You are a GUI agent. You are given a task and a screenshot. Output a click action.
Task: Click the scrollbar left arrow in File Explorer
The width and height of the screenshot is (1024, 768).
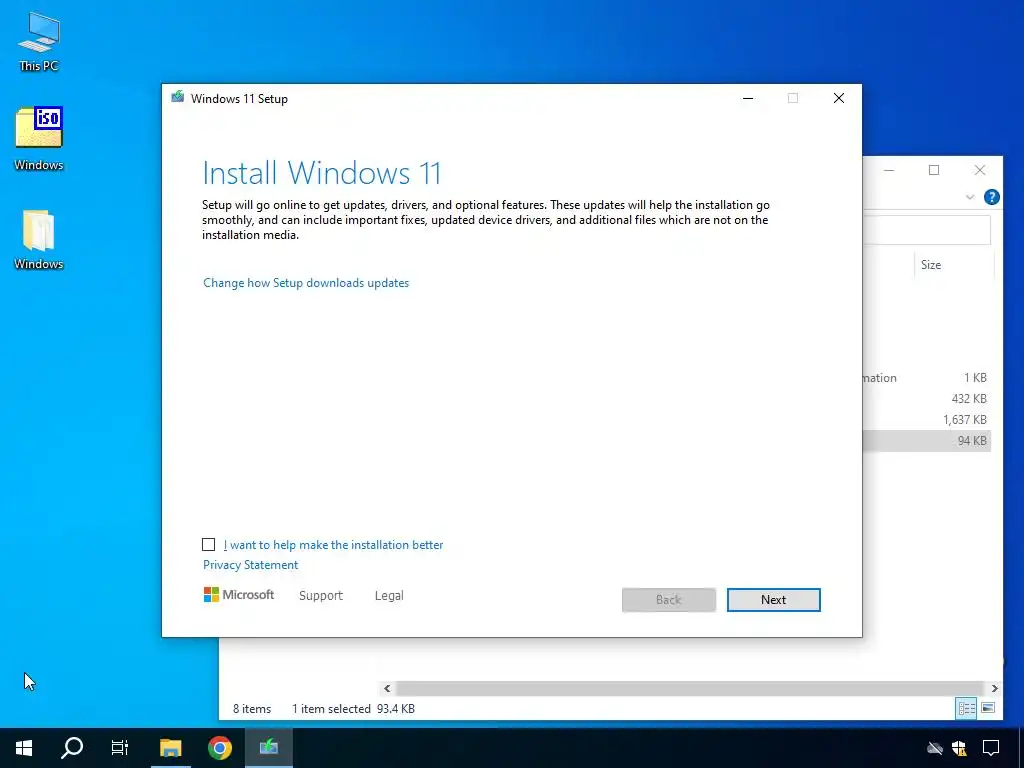387,688
